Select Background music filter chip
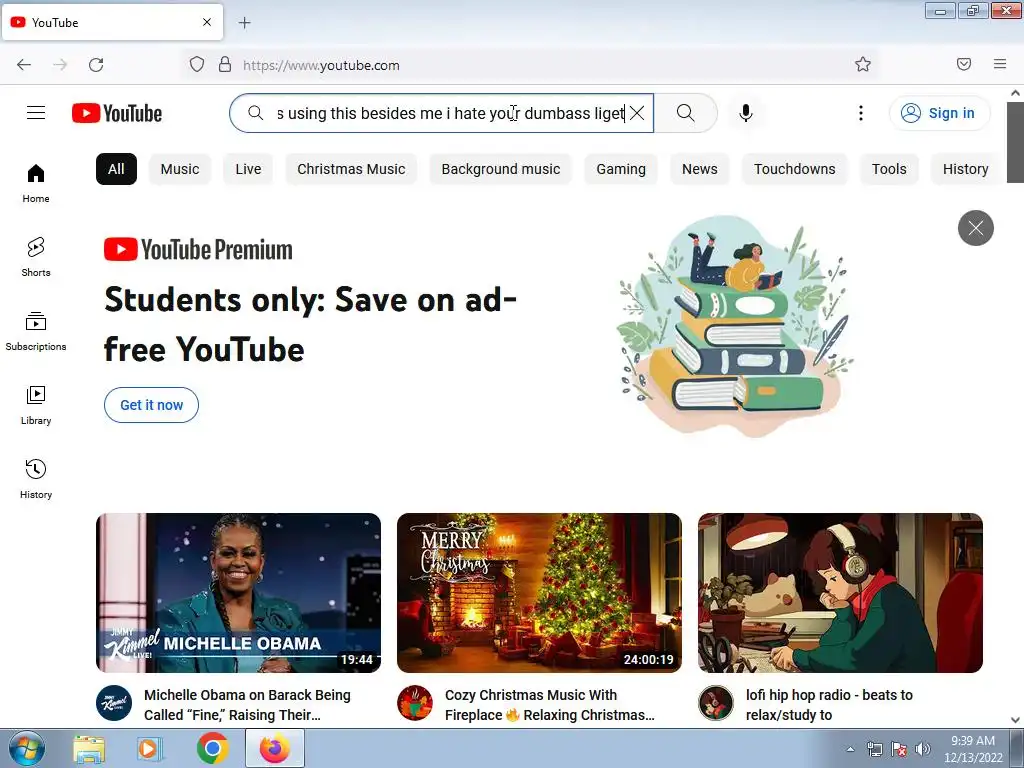The image size is (1024, 768). 501,169
